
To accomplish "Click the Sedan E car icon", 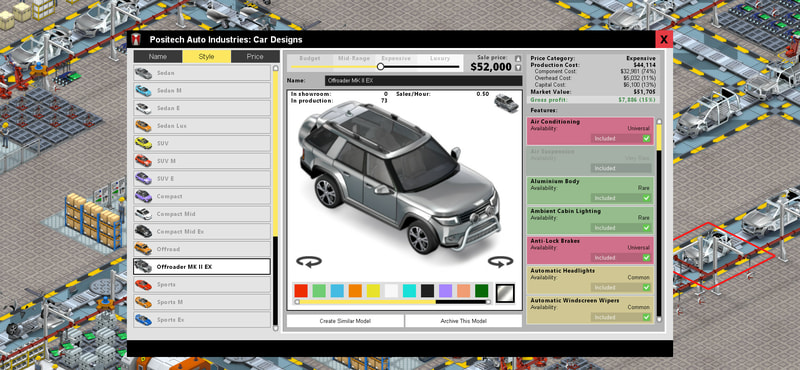I will coord(143,108).
